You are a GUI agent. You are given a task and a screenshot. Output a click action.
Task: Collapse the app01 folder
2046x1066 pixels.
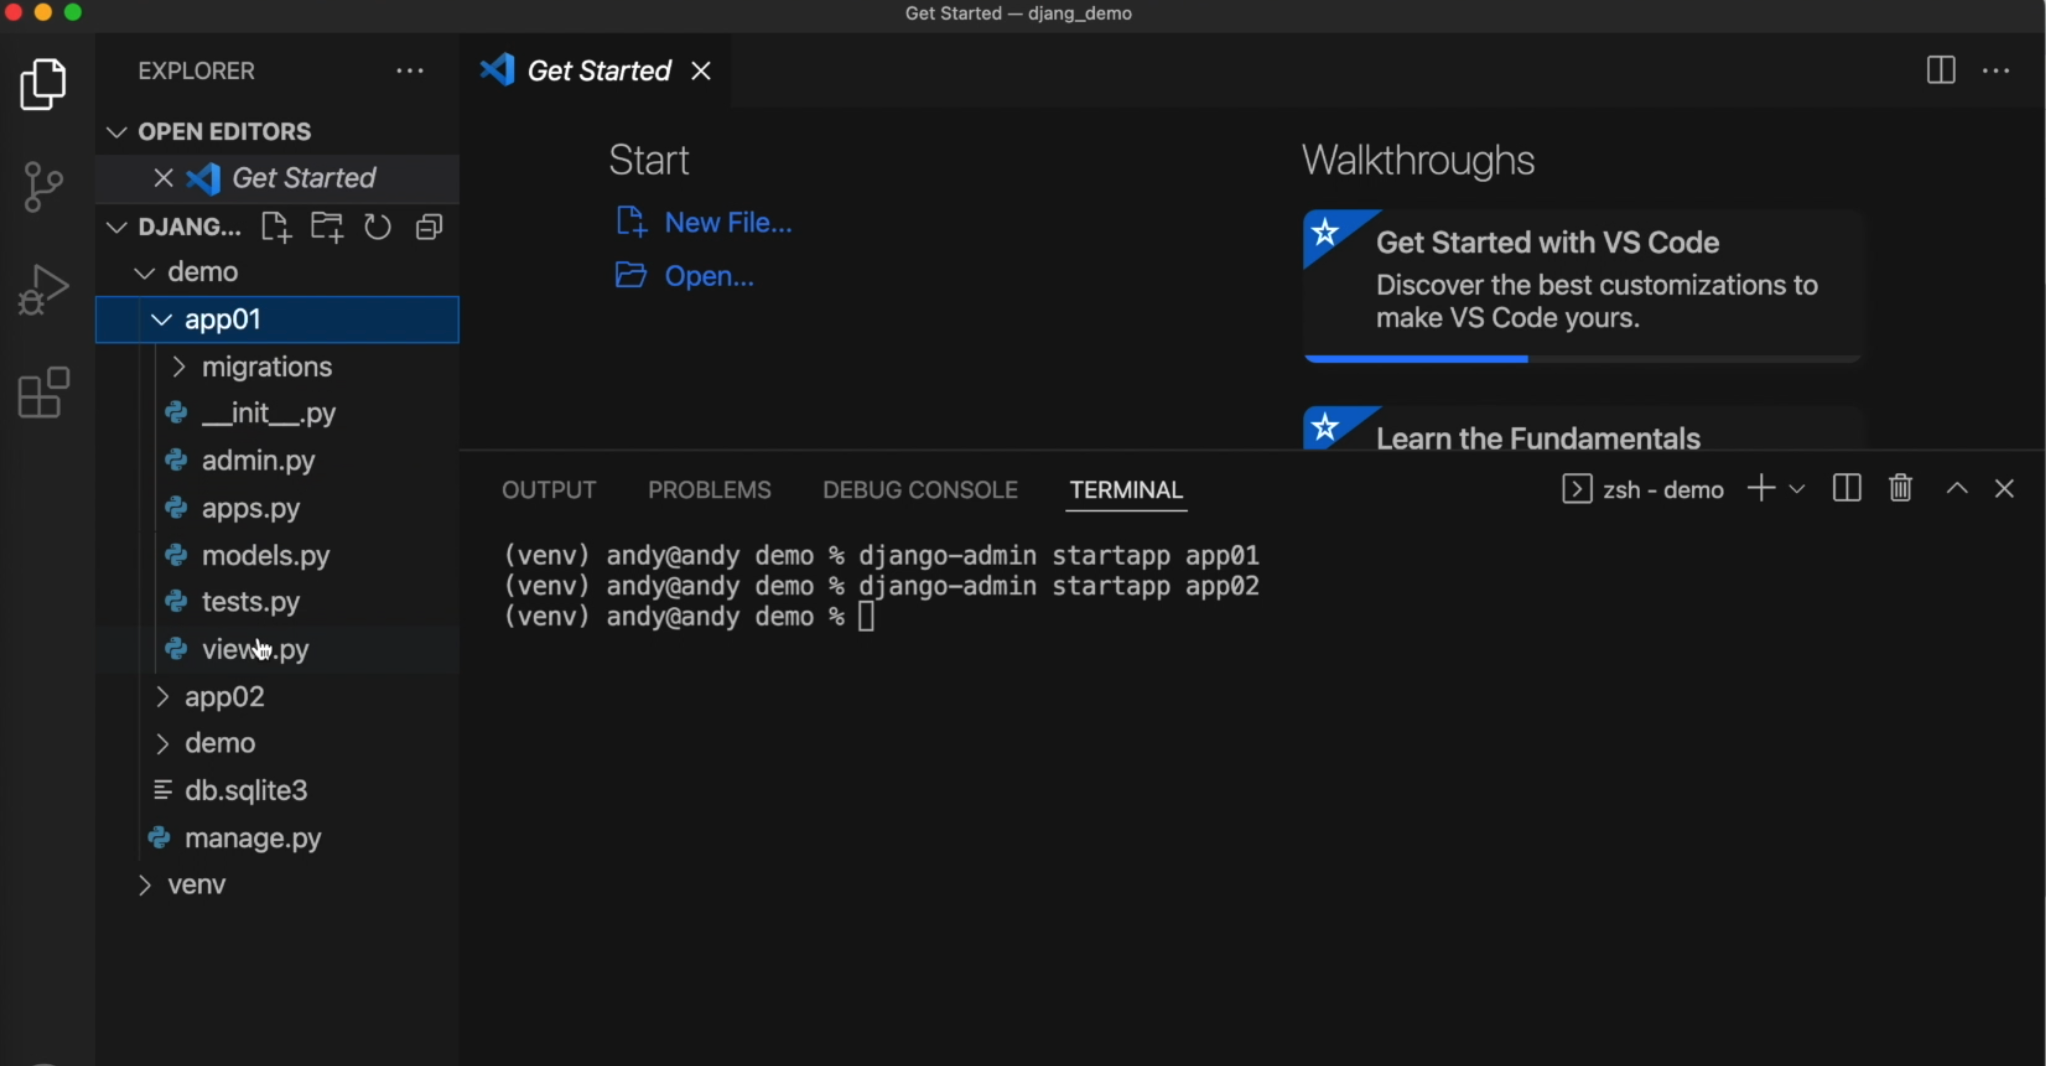pyautogui.click(x=162, y=319)
